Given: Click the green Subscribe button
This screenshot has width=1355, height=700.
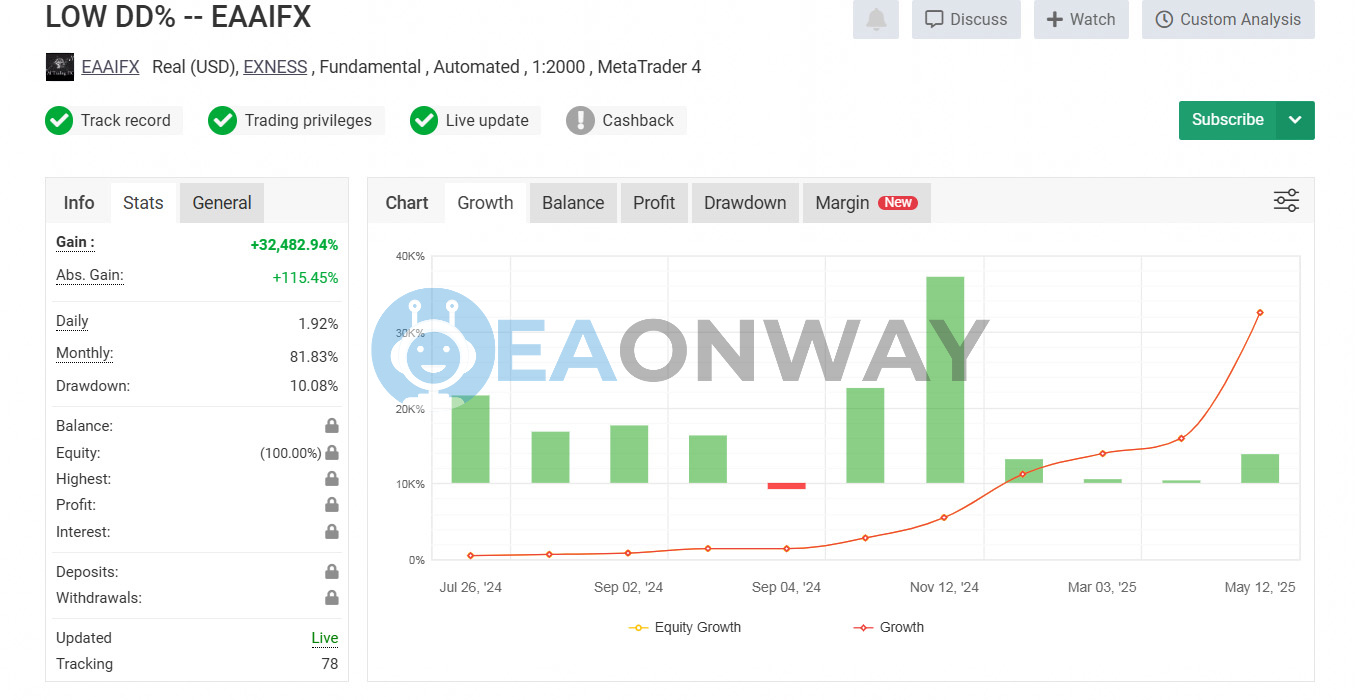Looking at the screenshot, I should pos(1228,120).
